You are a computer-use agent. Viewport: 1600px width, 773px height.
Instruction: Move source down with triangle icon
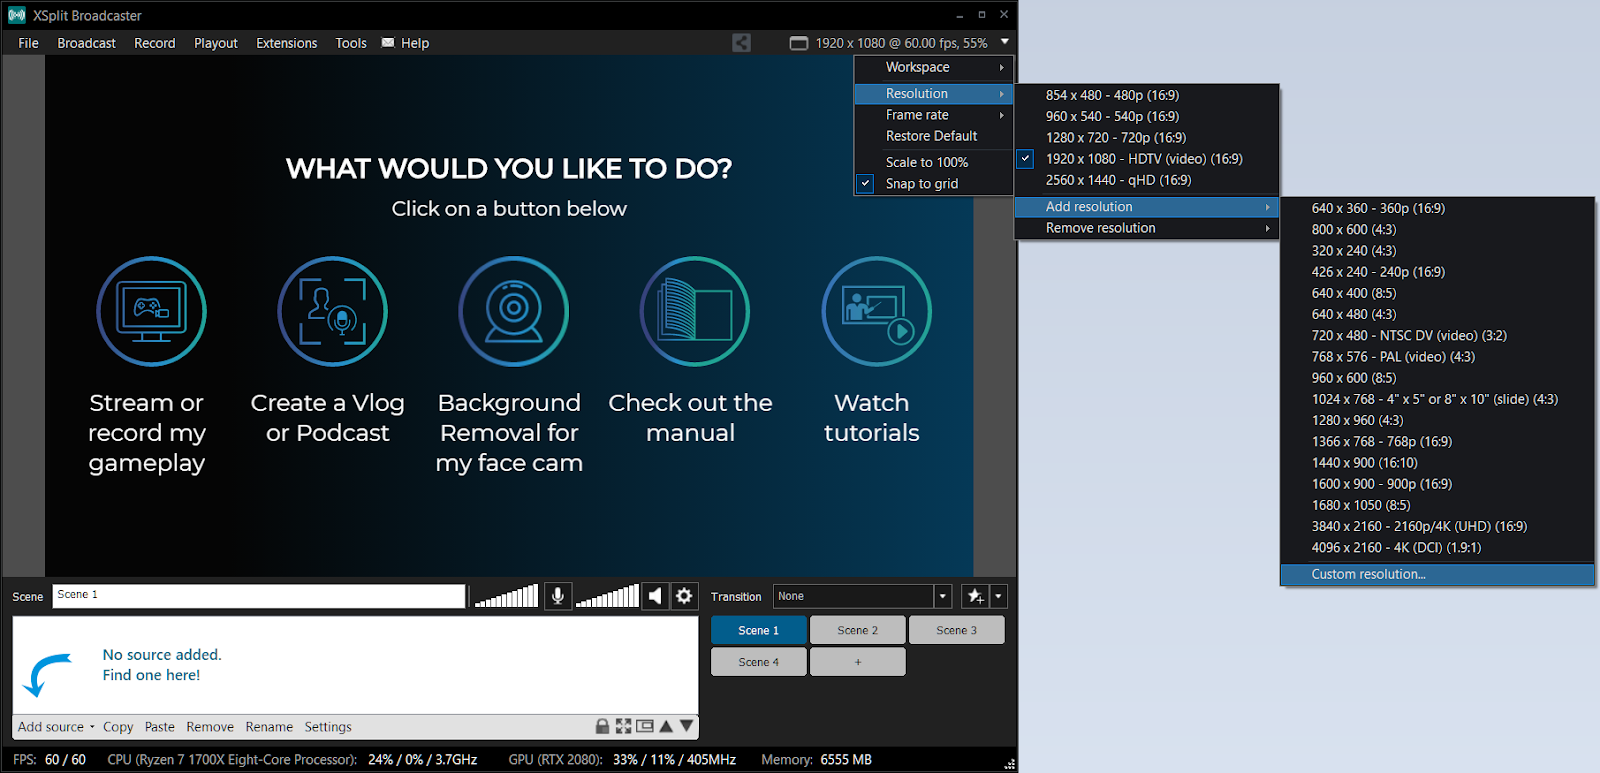[x=686, y=726]
